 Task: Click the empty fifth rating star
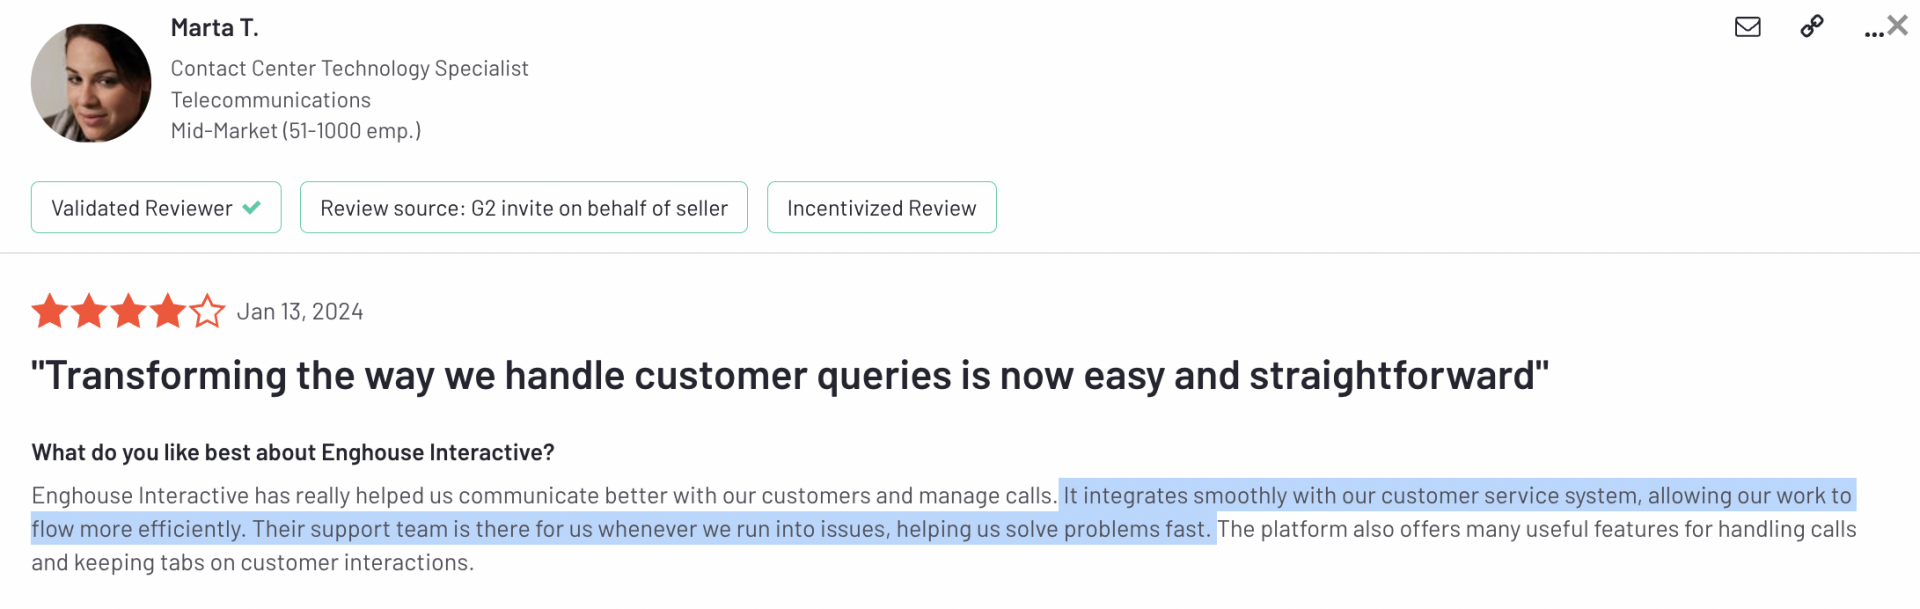point(207,312)
